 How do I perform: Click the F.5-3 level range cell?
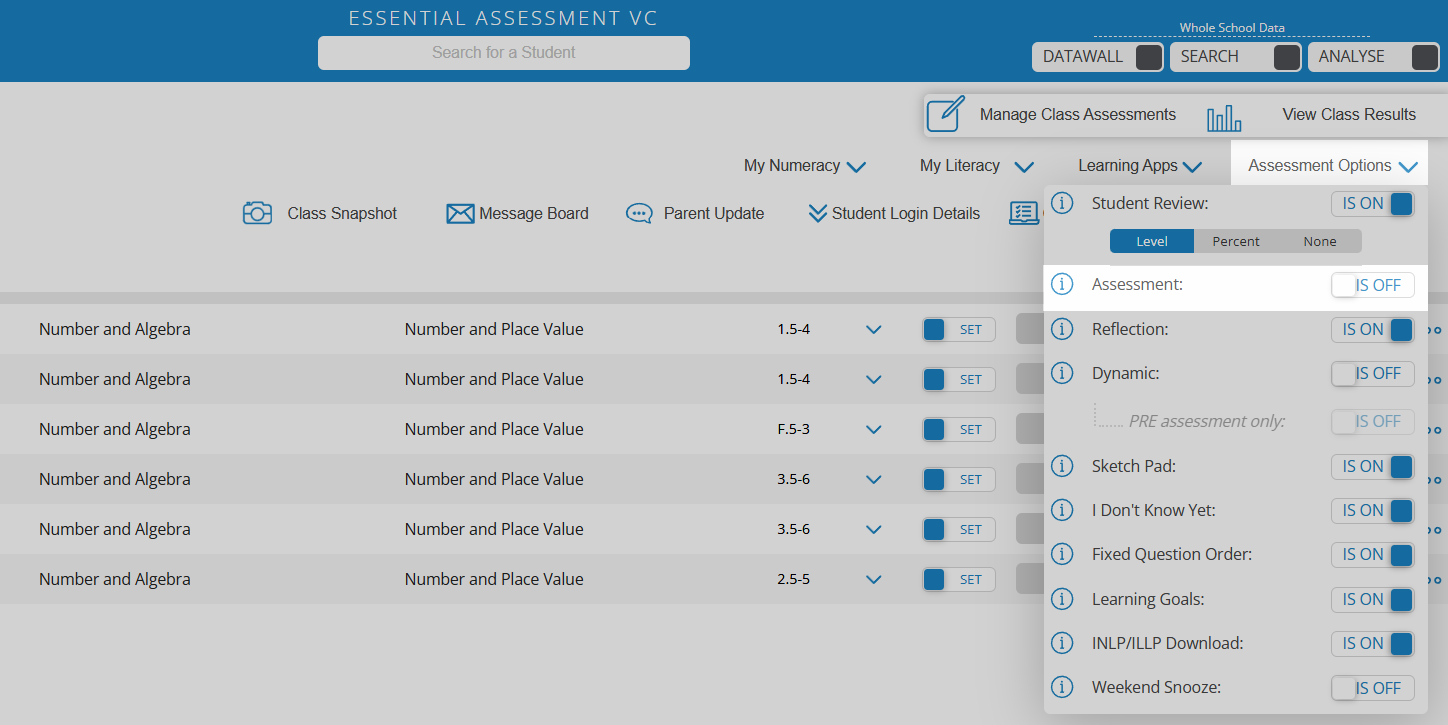point(793,429)
